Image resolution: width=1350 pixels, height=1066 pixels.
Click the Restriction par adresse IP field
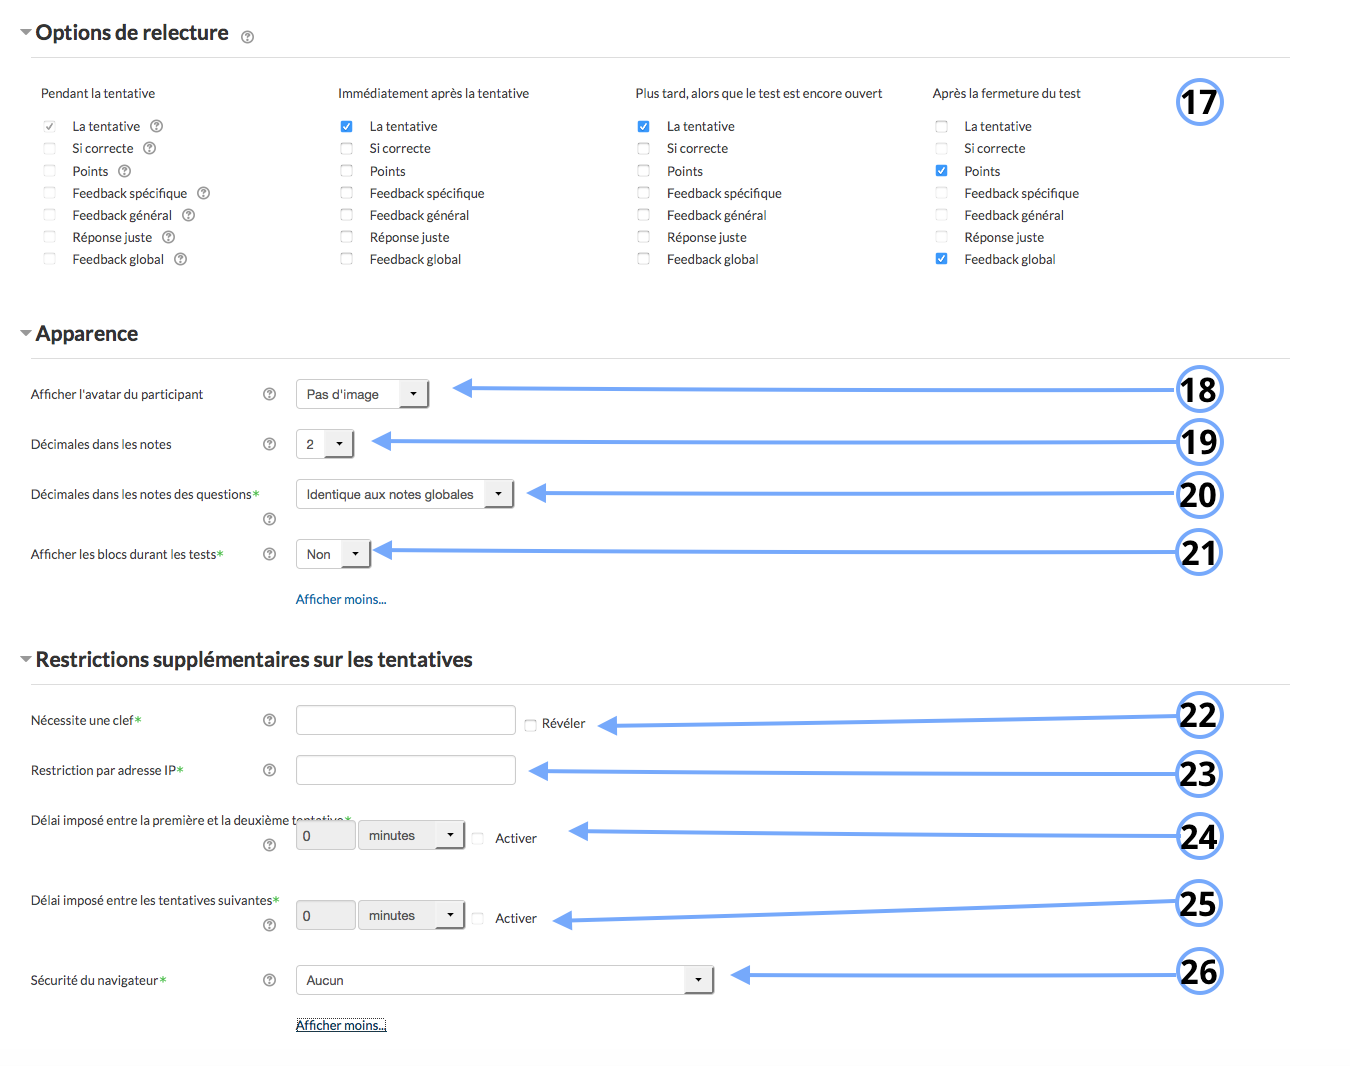point(405,770)
